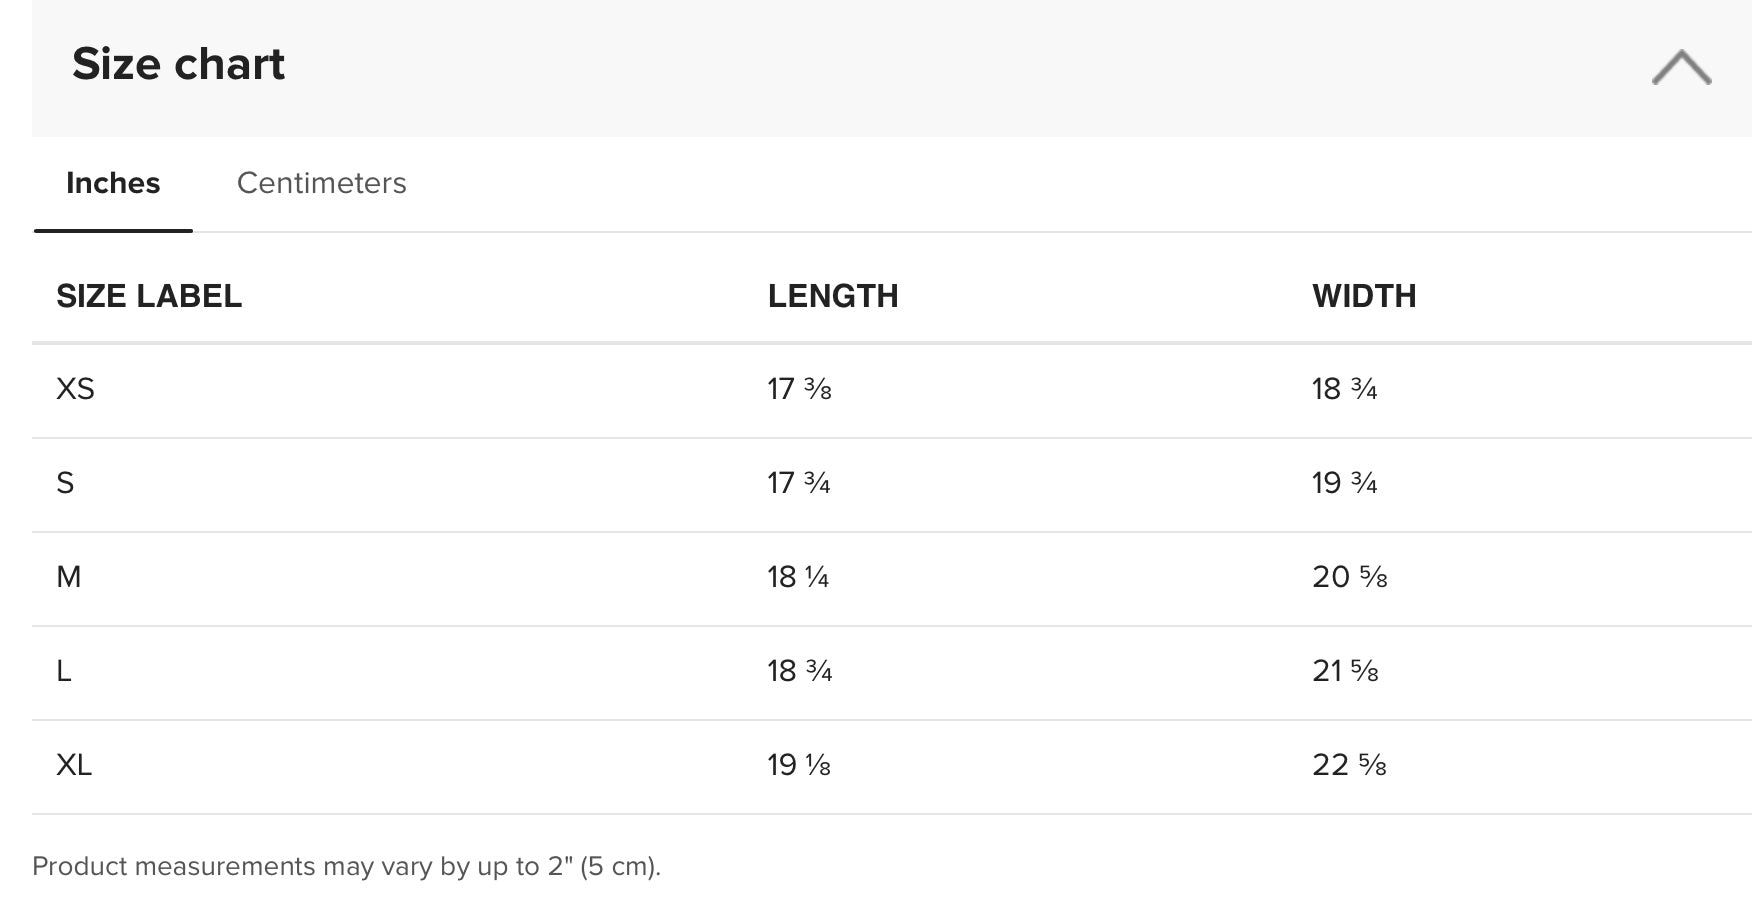Click the Size chart heading

tap(178, 64)
